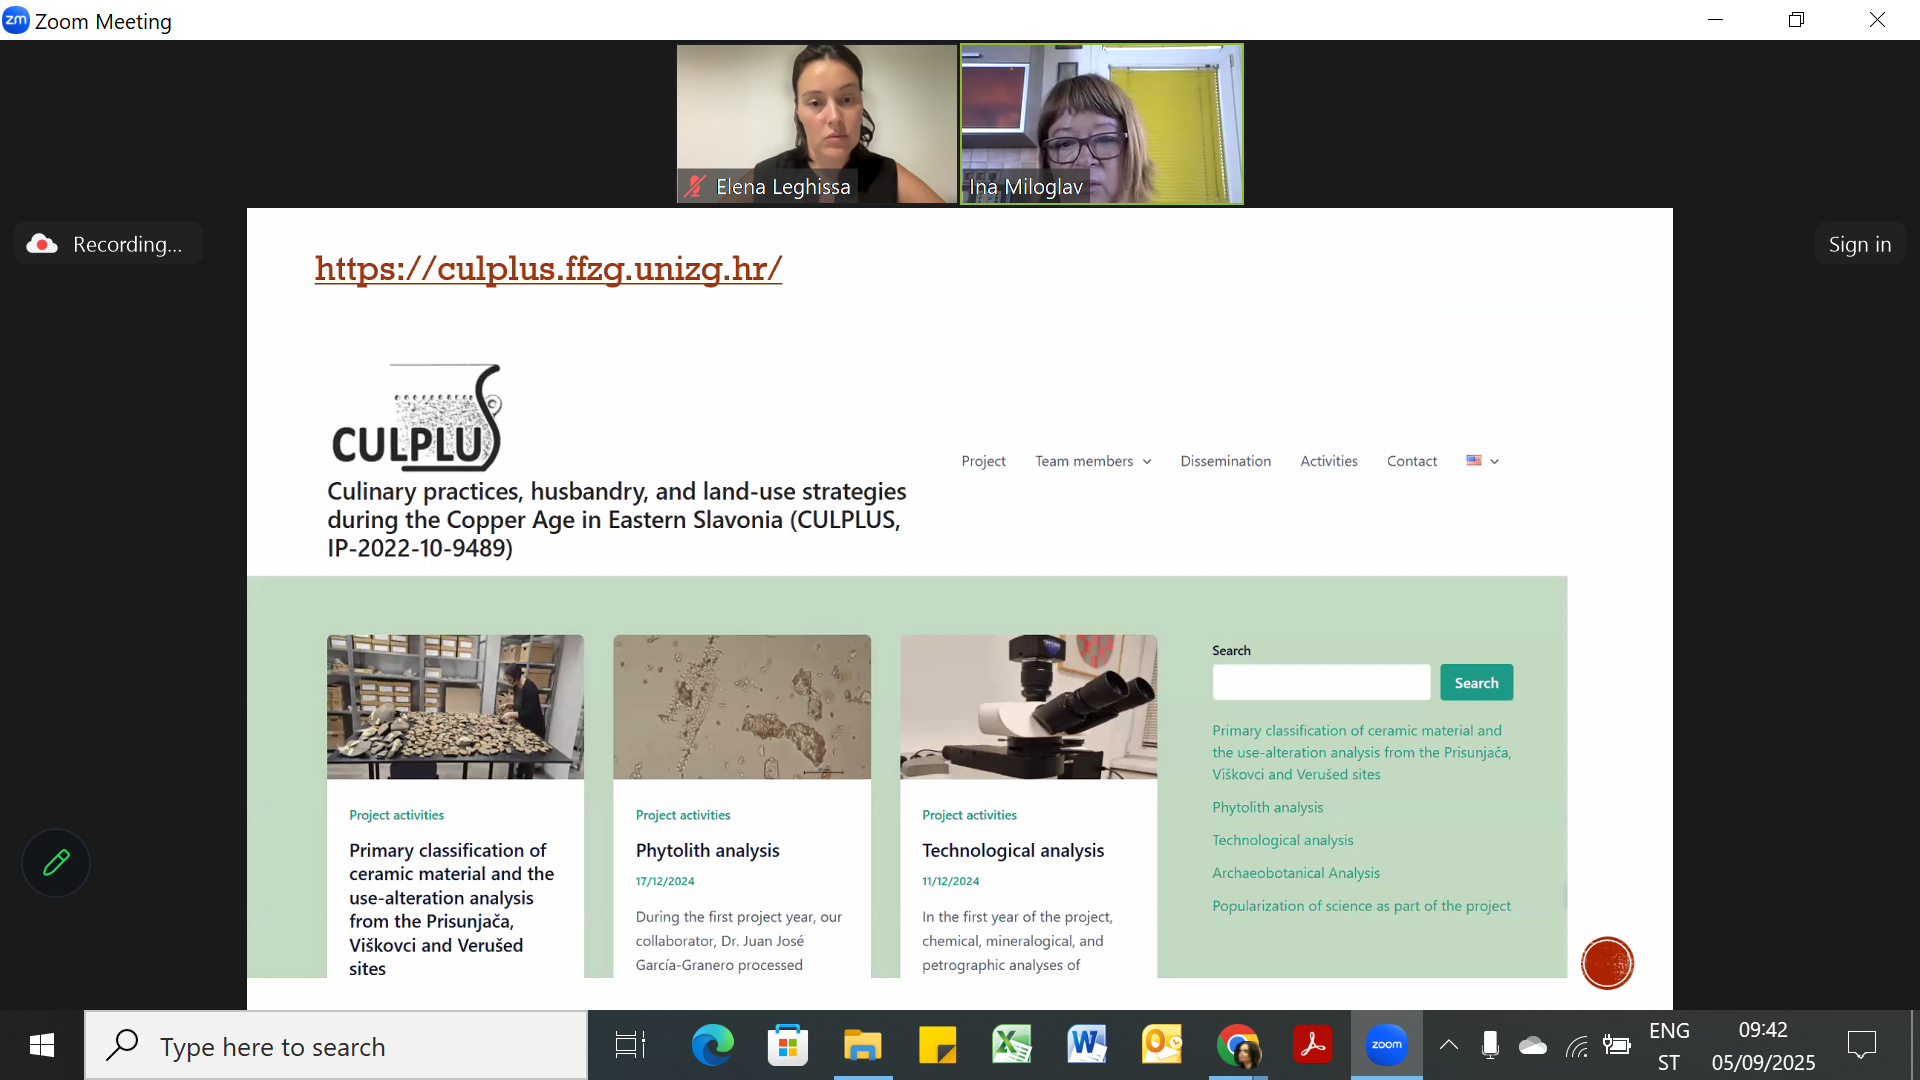Open the Activities menu item
This screenshot has width=1920, height=1080.
(1328, 461)
